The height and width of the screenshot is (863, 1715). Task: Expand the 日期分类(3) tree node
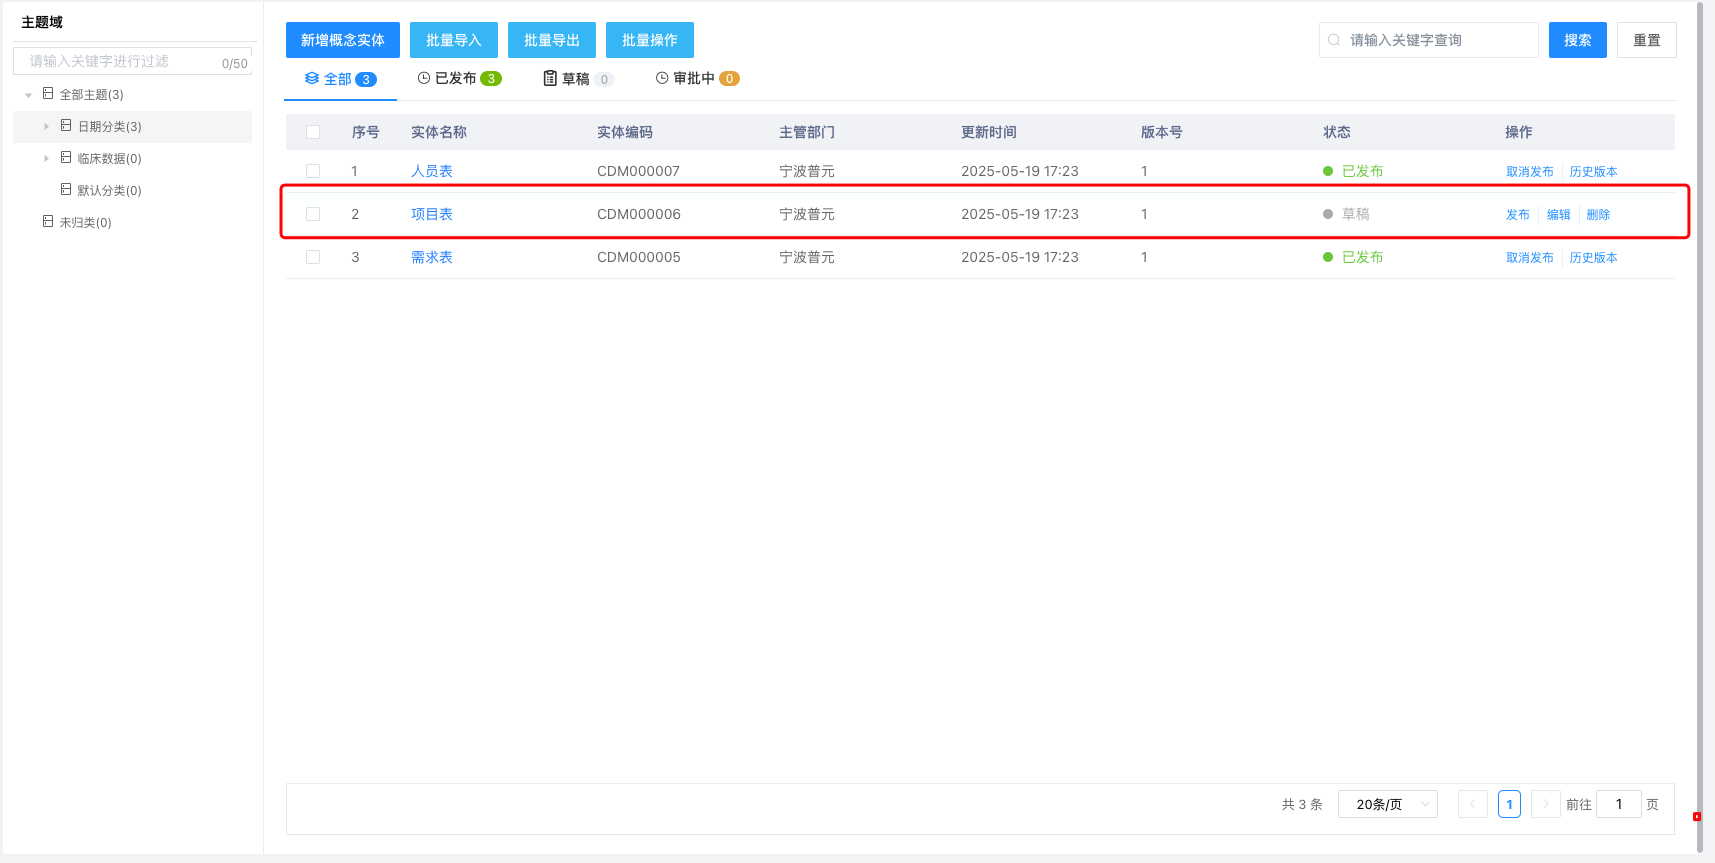[46, 127]
